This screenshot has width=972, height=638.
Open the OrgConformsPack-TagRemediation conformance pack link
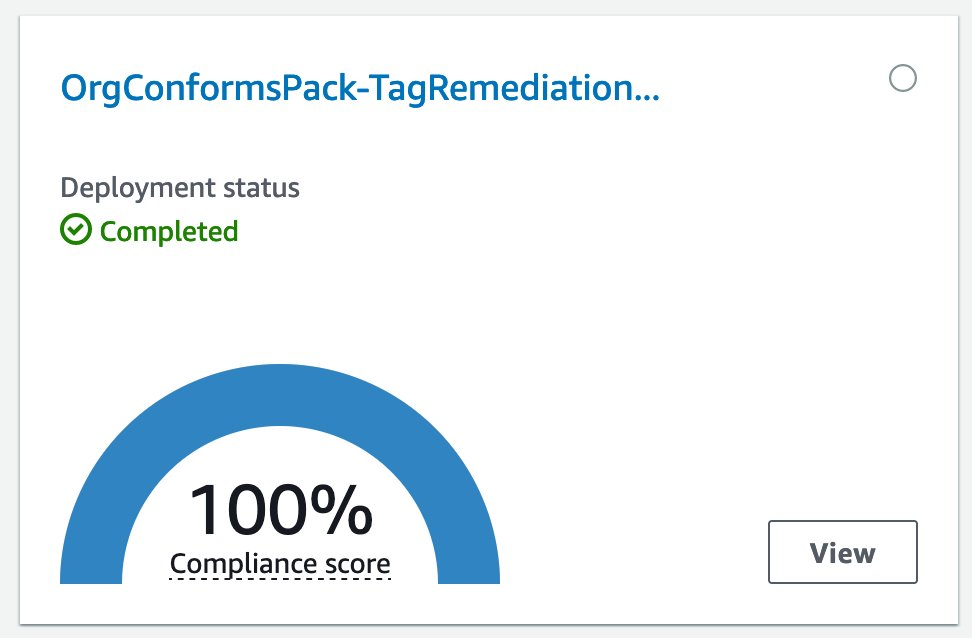pos(360,88)
